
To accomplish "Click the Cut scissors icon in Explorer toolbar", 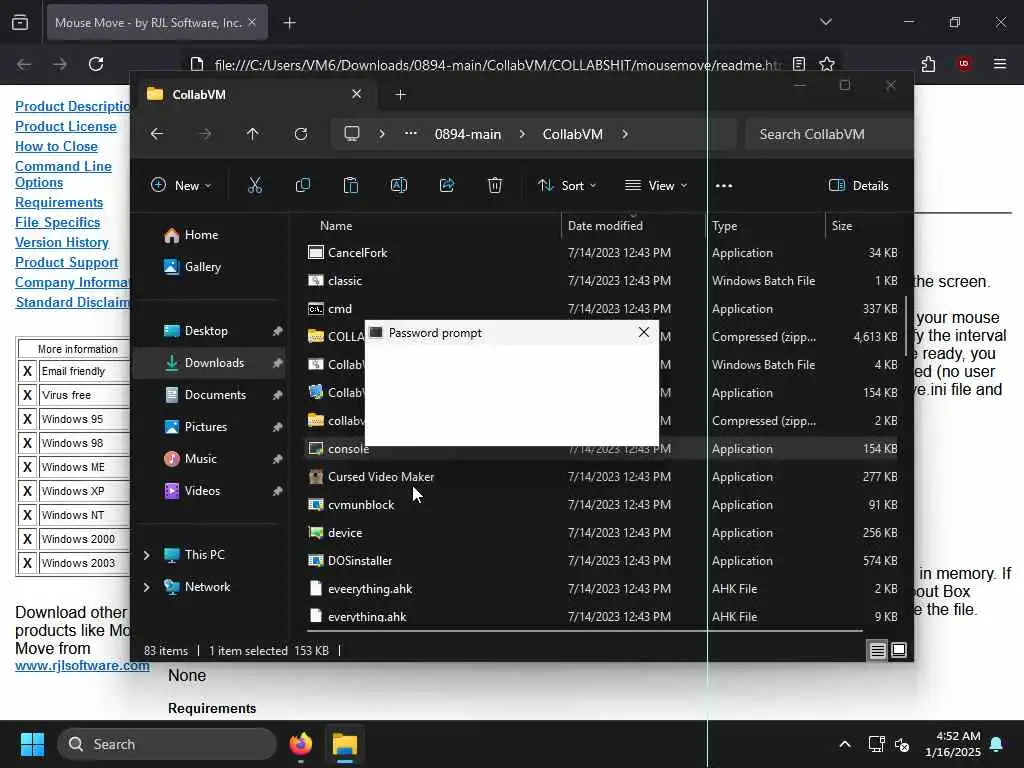I will (255, 185).
